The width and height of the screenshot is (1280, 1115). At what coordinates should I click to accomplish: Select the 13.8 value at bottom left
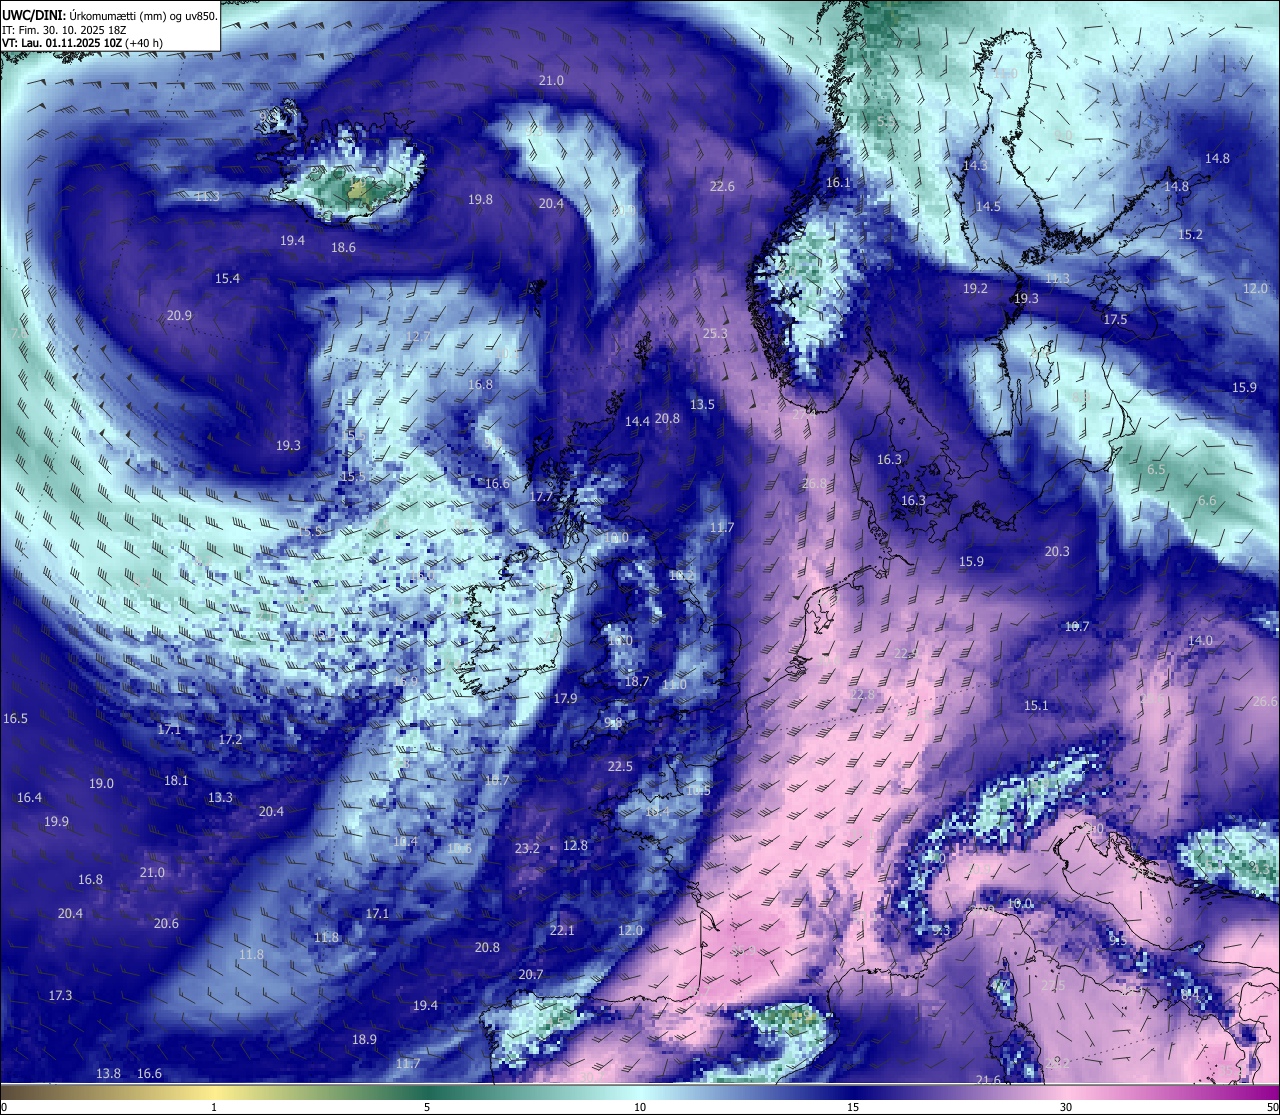tap(108, 1073)
